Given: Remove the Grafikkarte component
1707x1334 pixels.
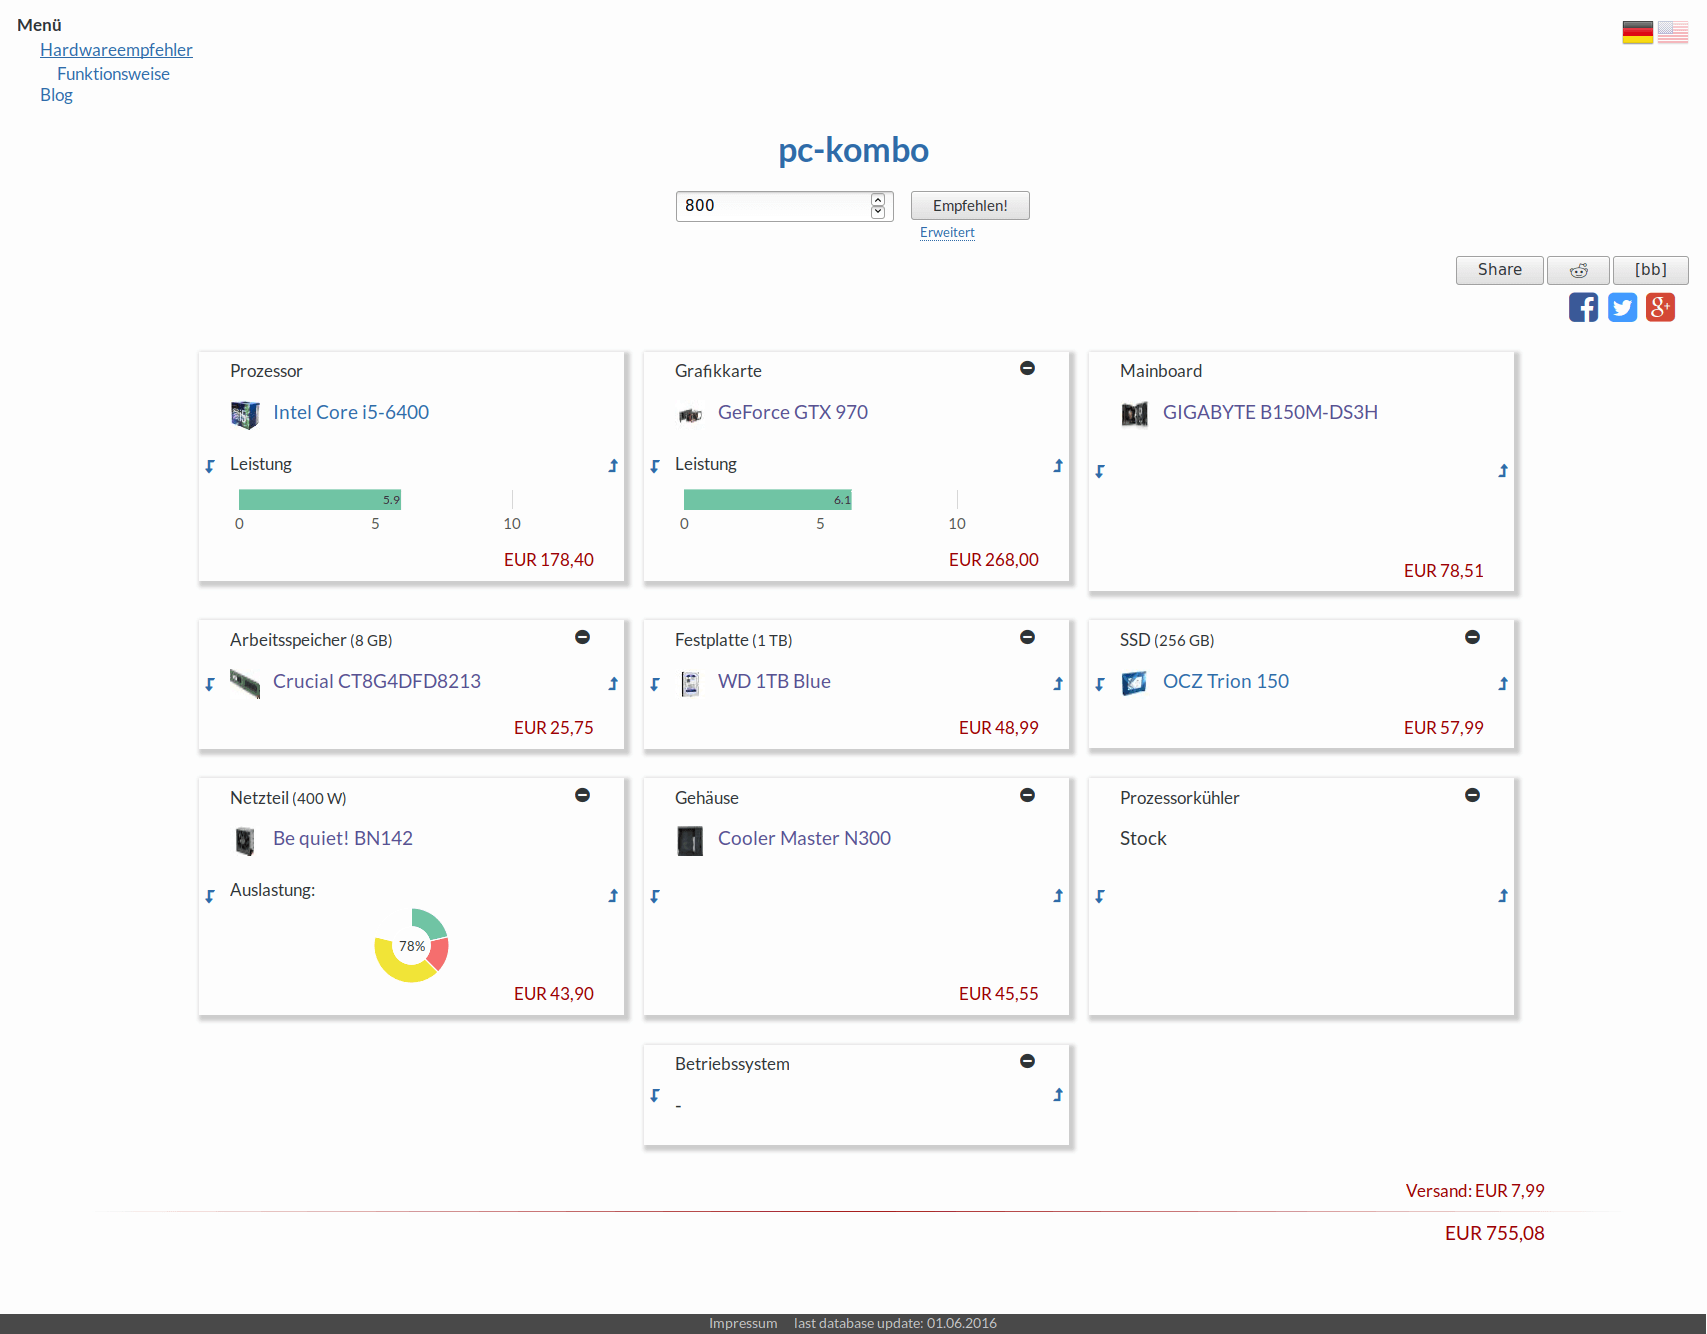Looking at the screenshot, I should coord(1027,368).
